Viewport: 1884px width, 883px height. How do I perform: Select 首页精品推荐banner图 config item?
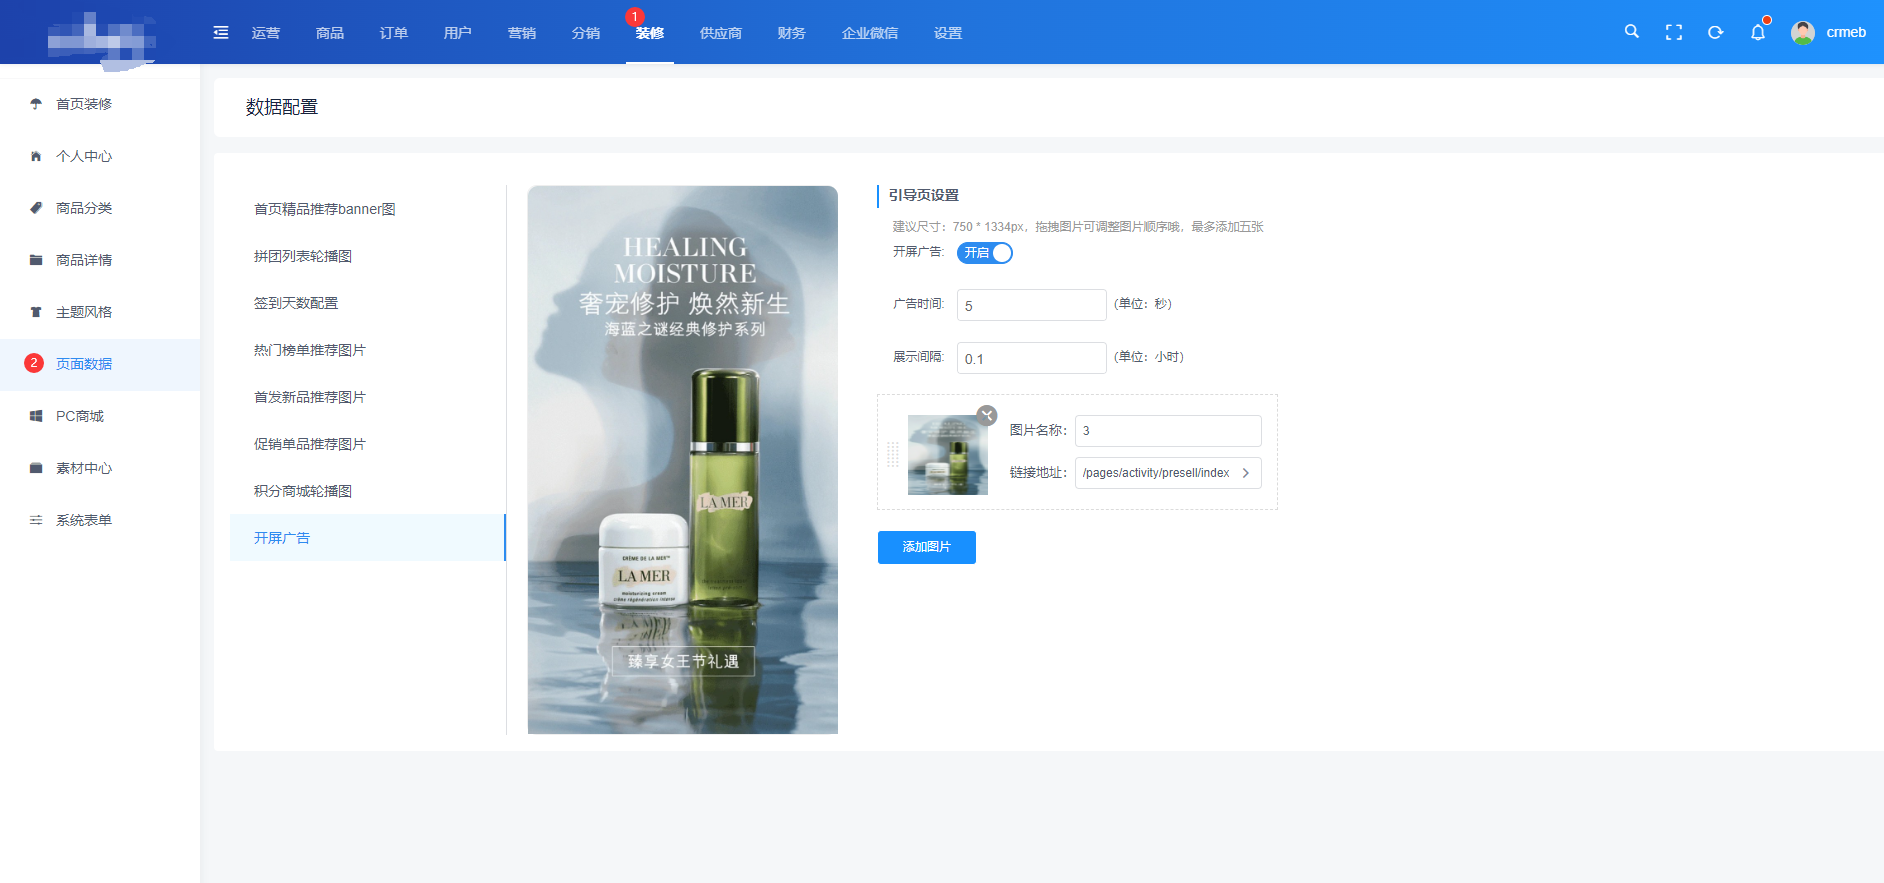(x=368, y=209)
